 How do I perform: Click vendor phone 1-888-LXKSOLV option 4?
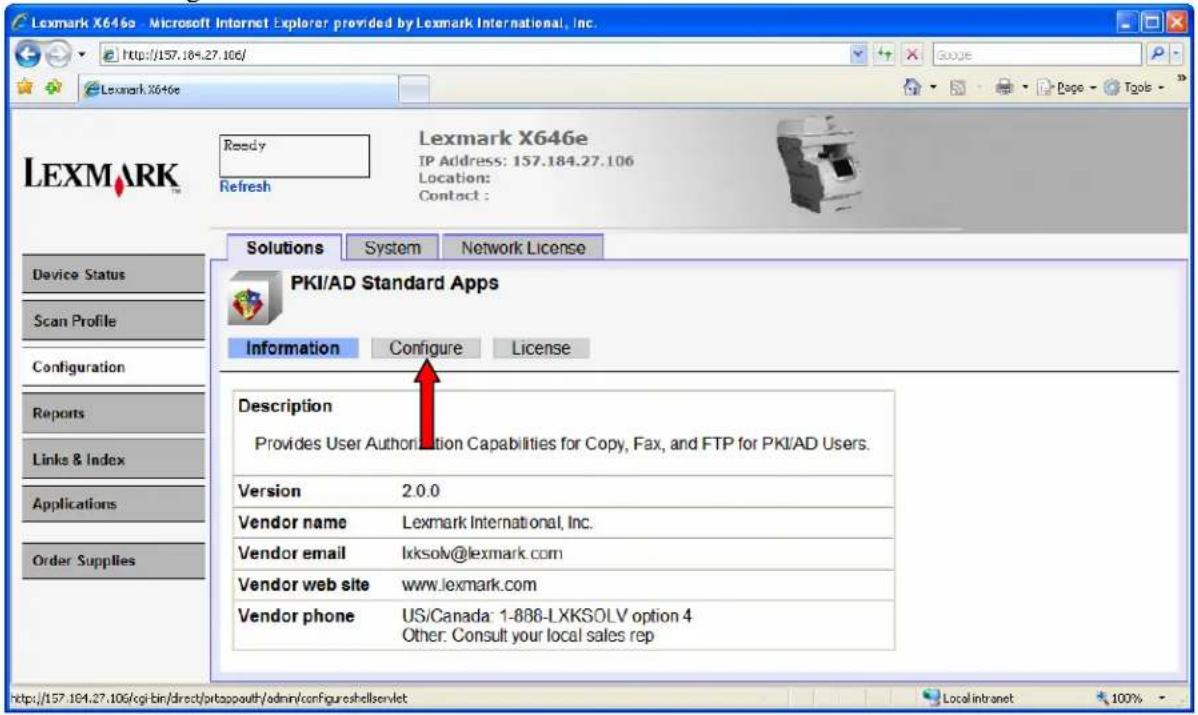(x=546, y=616)
